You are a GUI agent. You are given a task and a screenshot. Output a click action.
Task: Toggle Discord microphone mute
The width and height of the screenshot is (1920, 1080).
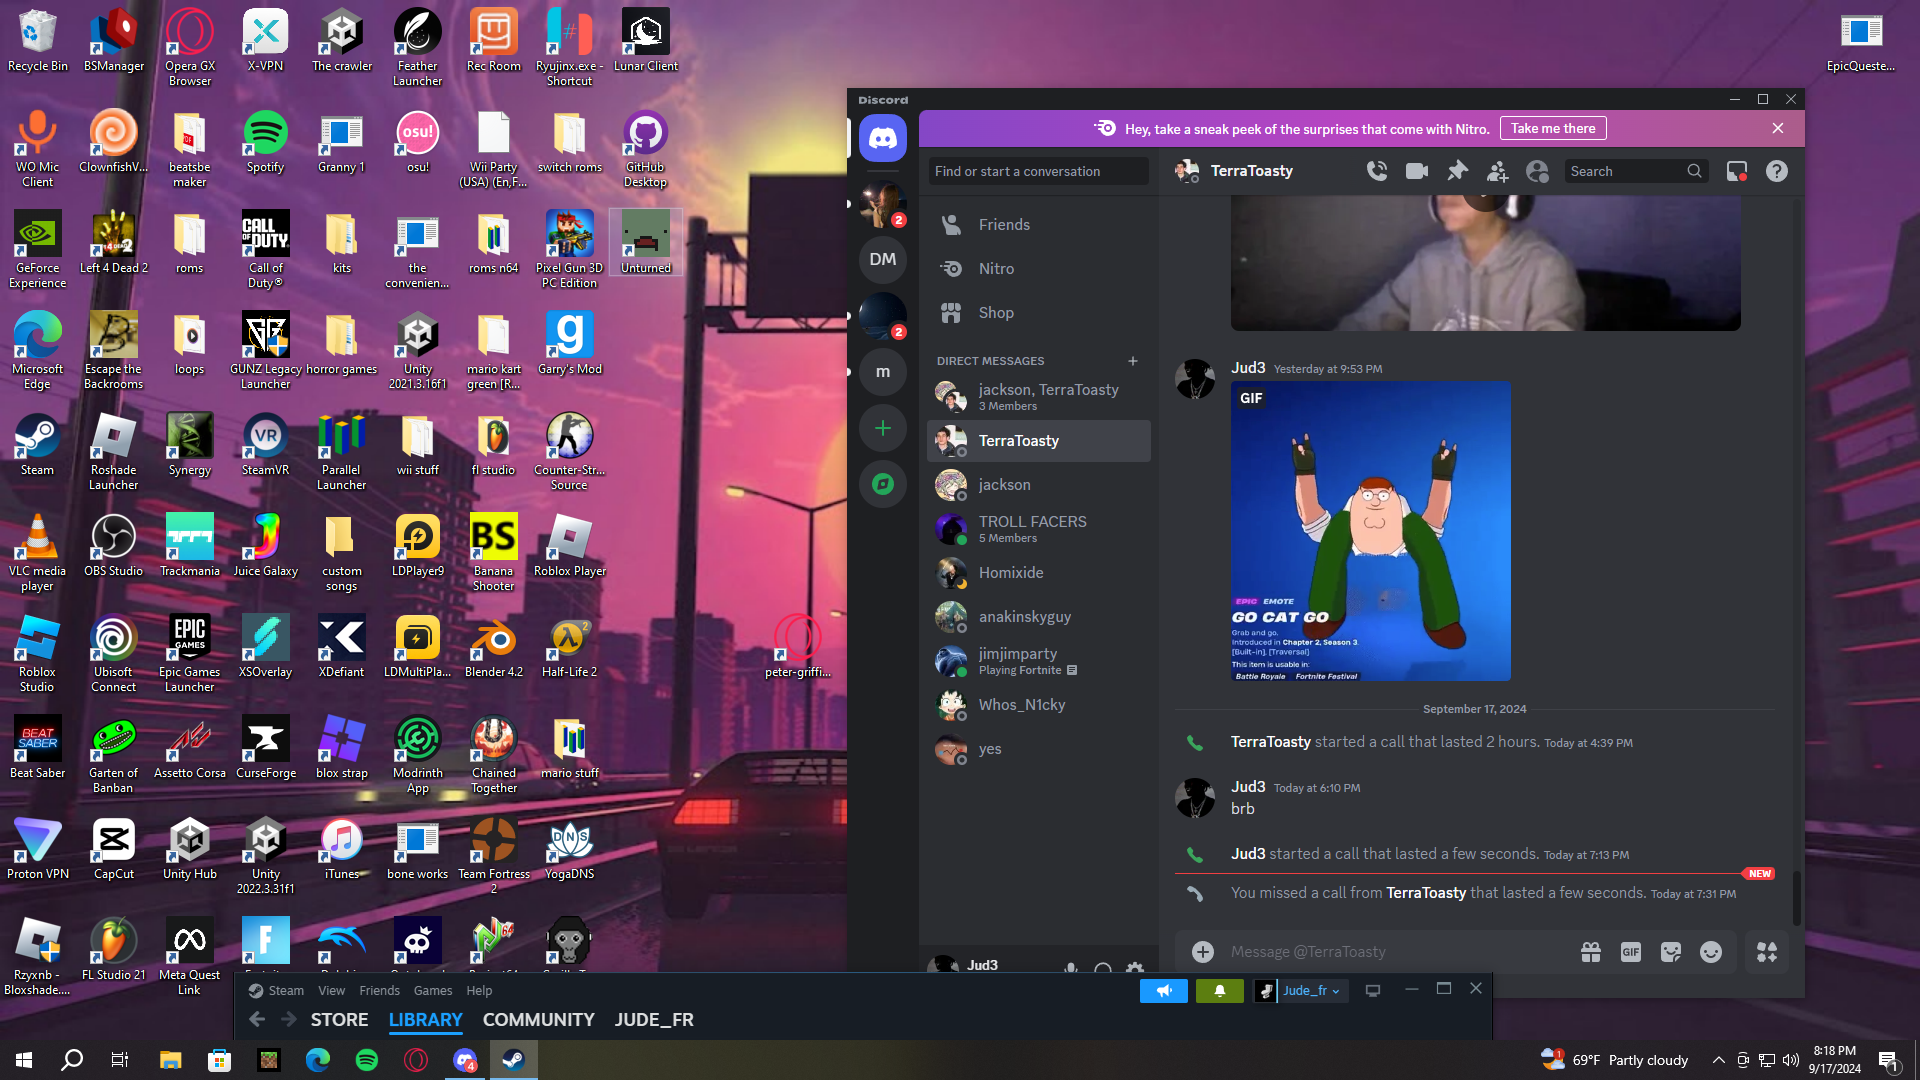[x=1071, y=967]
